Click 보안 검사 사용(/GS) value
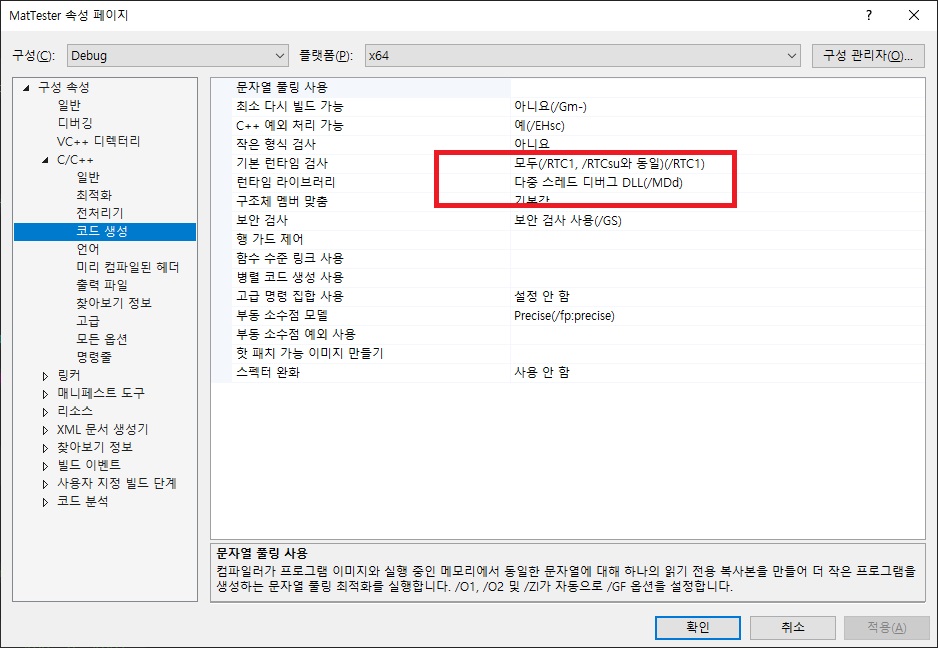Screen dimensions: 938x648 (x=568, y=220)
